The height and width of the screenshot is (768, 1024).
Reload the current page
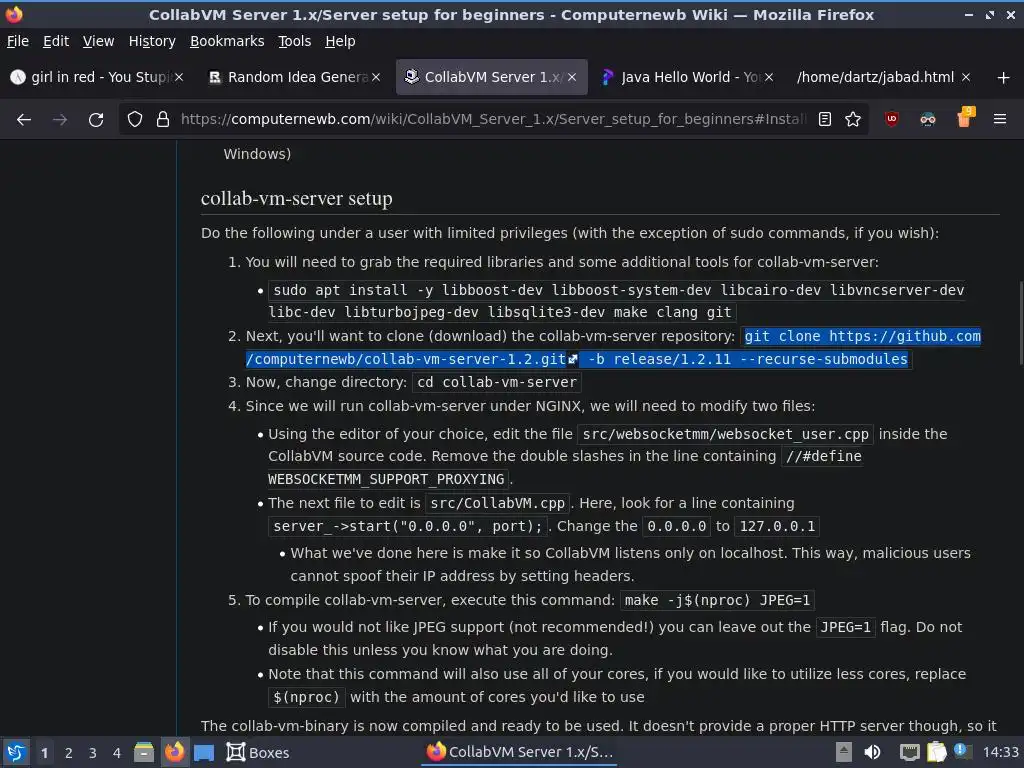[x=96, y=120]
